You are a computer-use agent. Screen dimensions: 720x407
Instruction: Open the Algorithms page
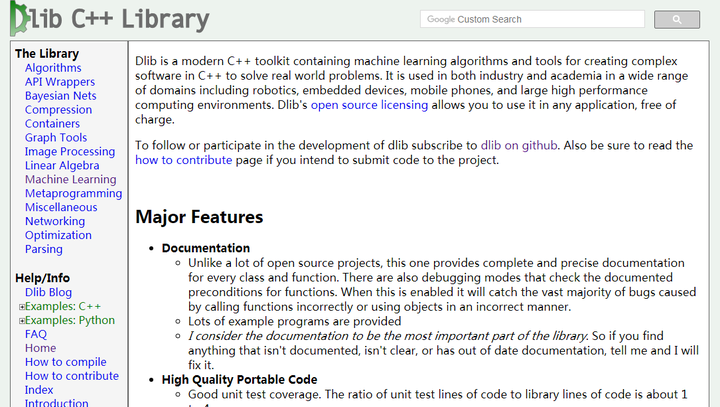tap(53, 68)
